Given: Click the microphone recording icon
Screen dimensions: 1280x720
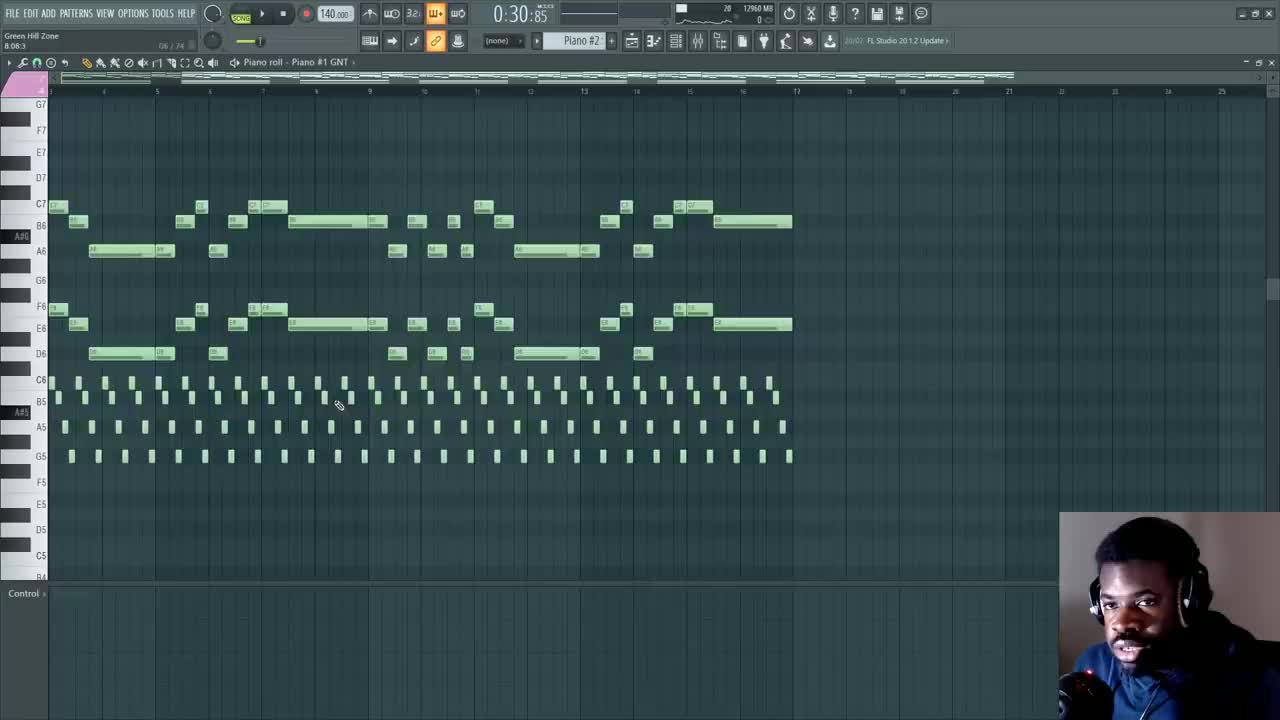Looking at the screenshot, I should coord(833,13).
